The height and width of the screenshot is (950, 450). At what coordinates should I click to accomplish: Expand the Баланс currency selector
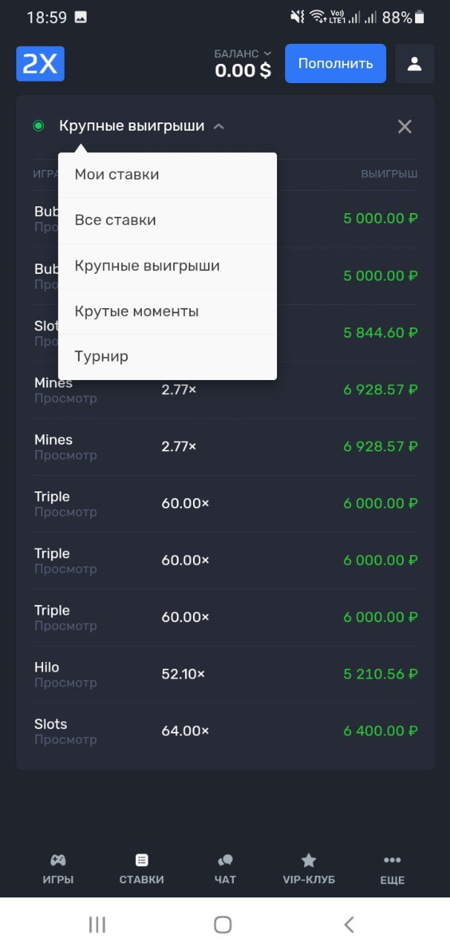243,64
